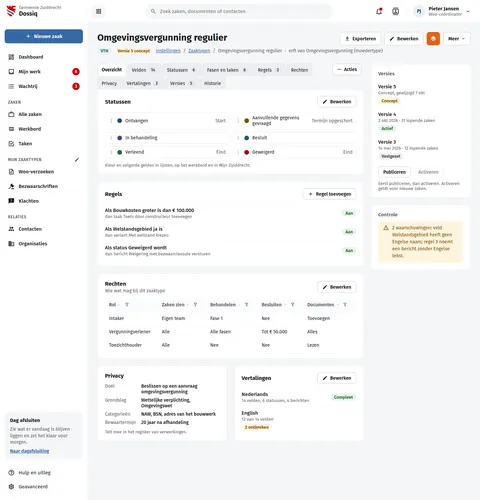Click the Controle warning message
The image size is (480, 500).
[x=421, y=242]
